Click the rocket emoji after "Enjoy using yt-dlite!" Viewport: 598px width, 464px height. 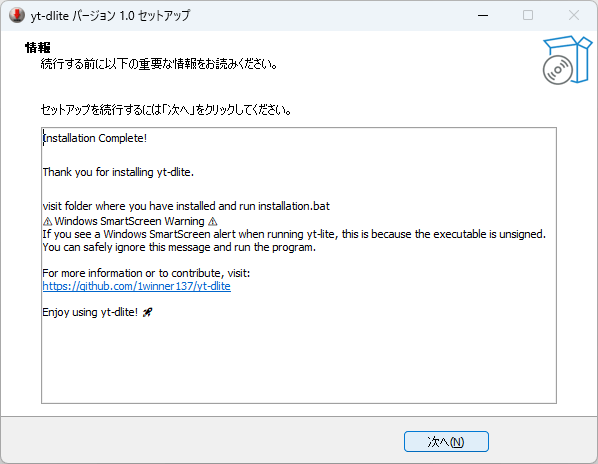pos(147,313)
